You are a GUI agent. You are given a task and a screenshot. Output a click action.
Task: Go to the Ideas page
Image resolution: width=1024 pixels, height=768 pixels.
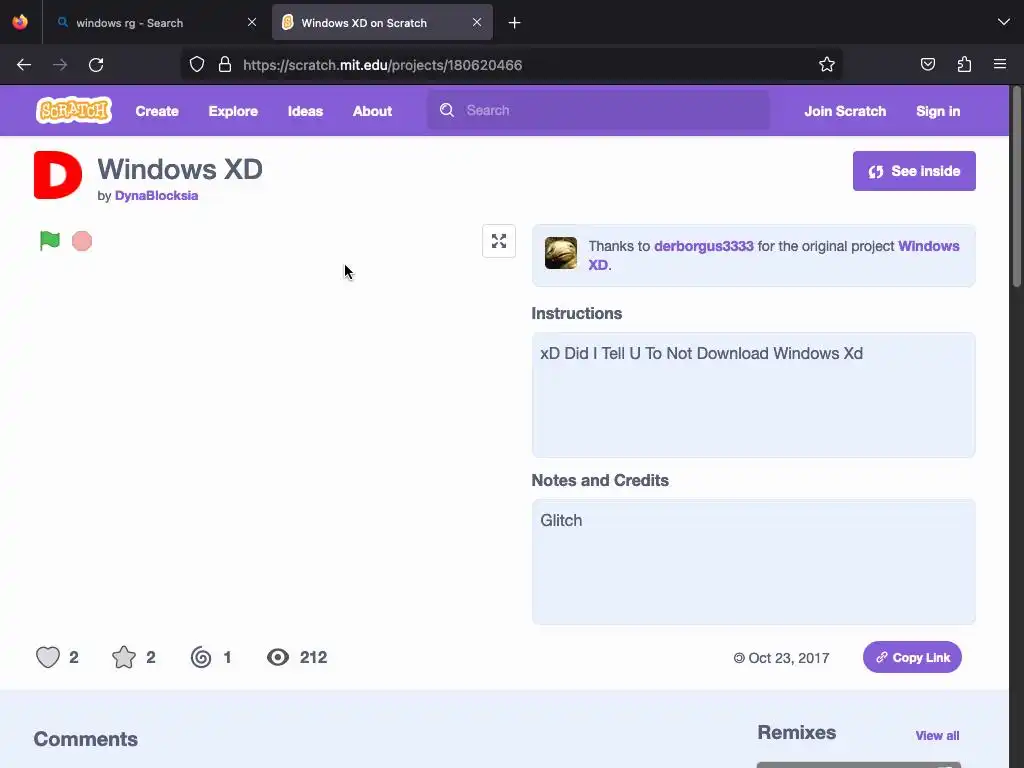tap(306, 111)
